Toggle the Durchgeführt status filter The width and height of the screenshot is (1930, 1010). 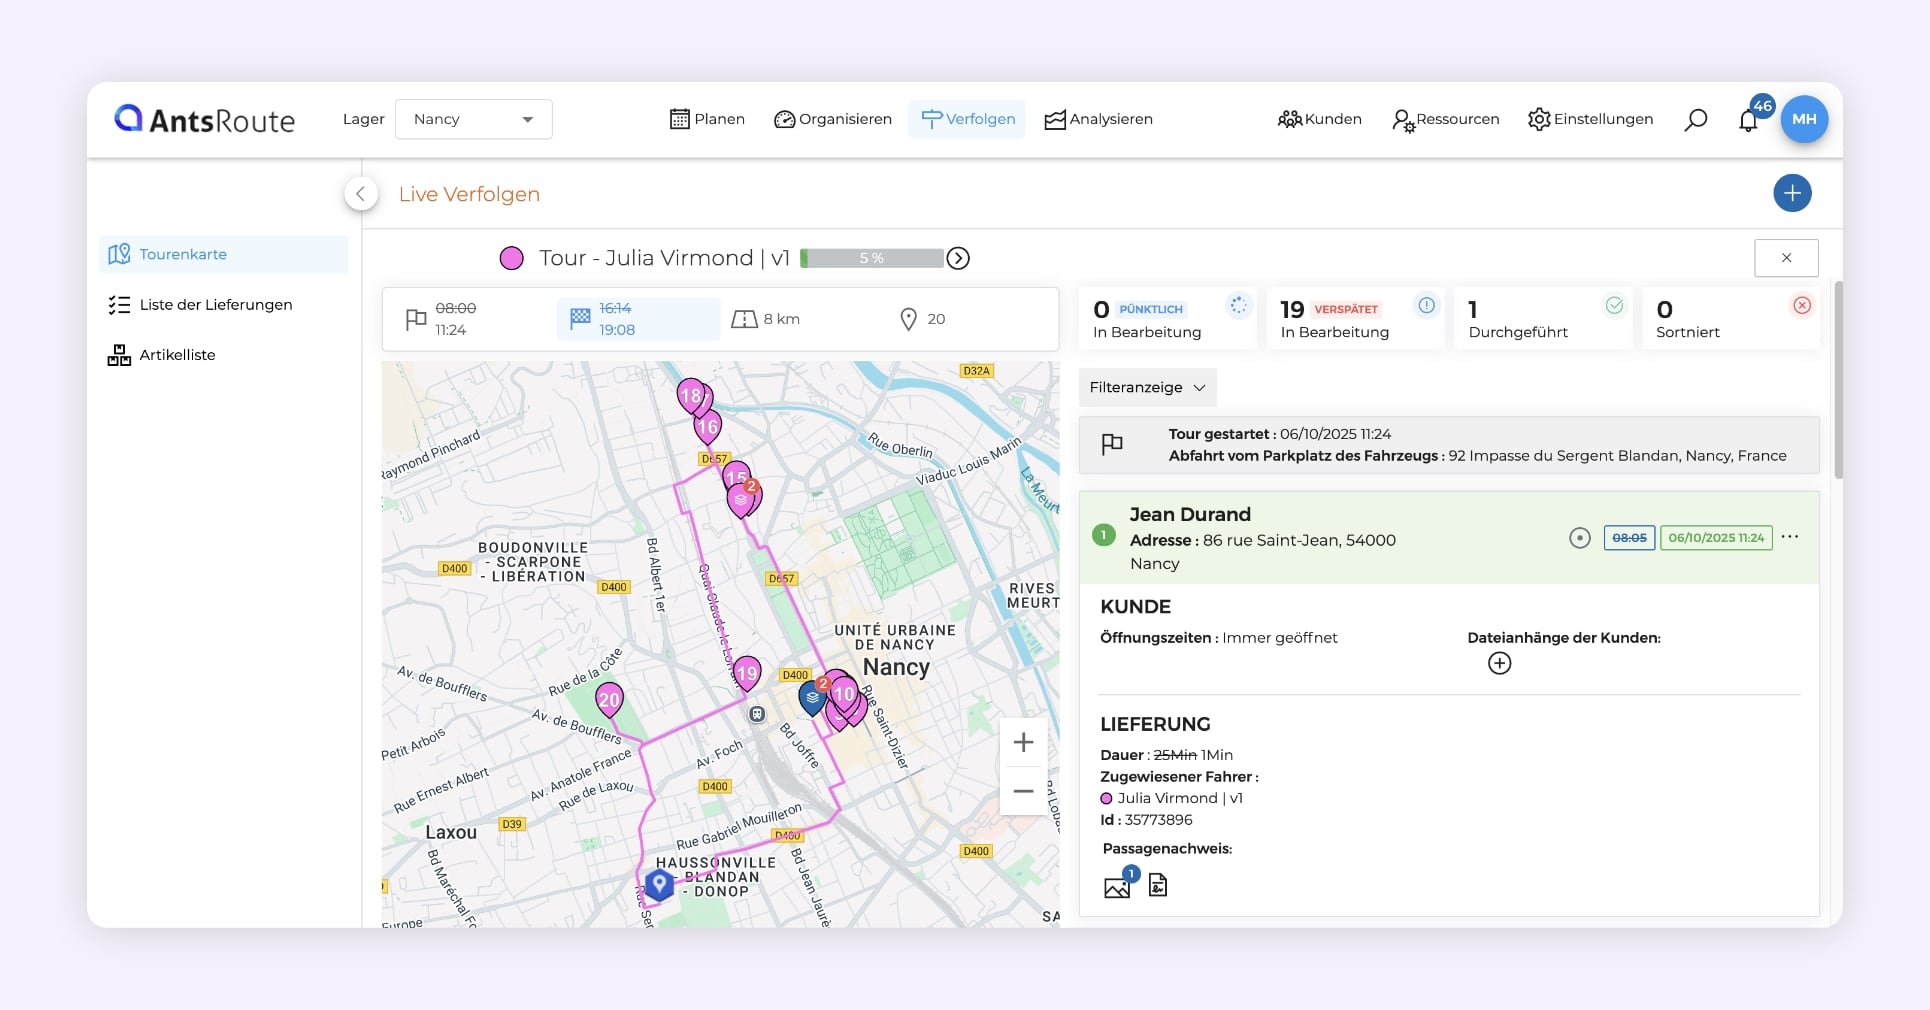[x=1542, y=319]
